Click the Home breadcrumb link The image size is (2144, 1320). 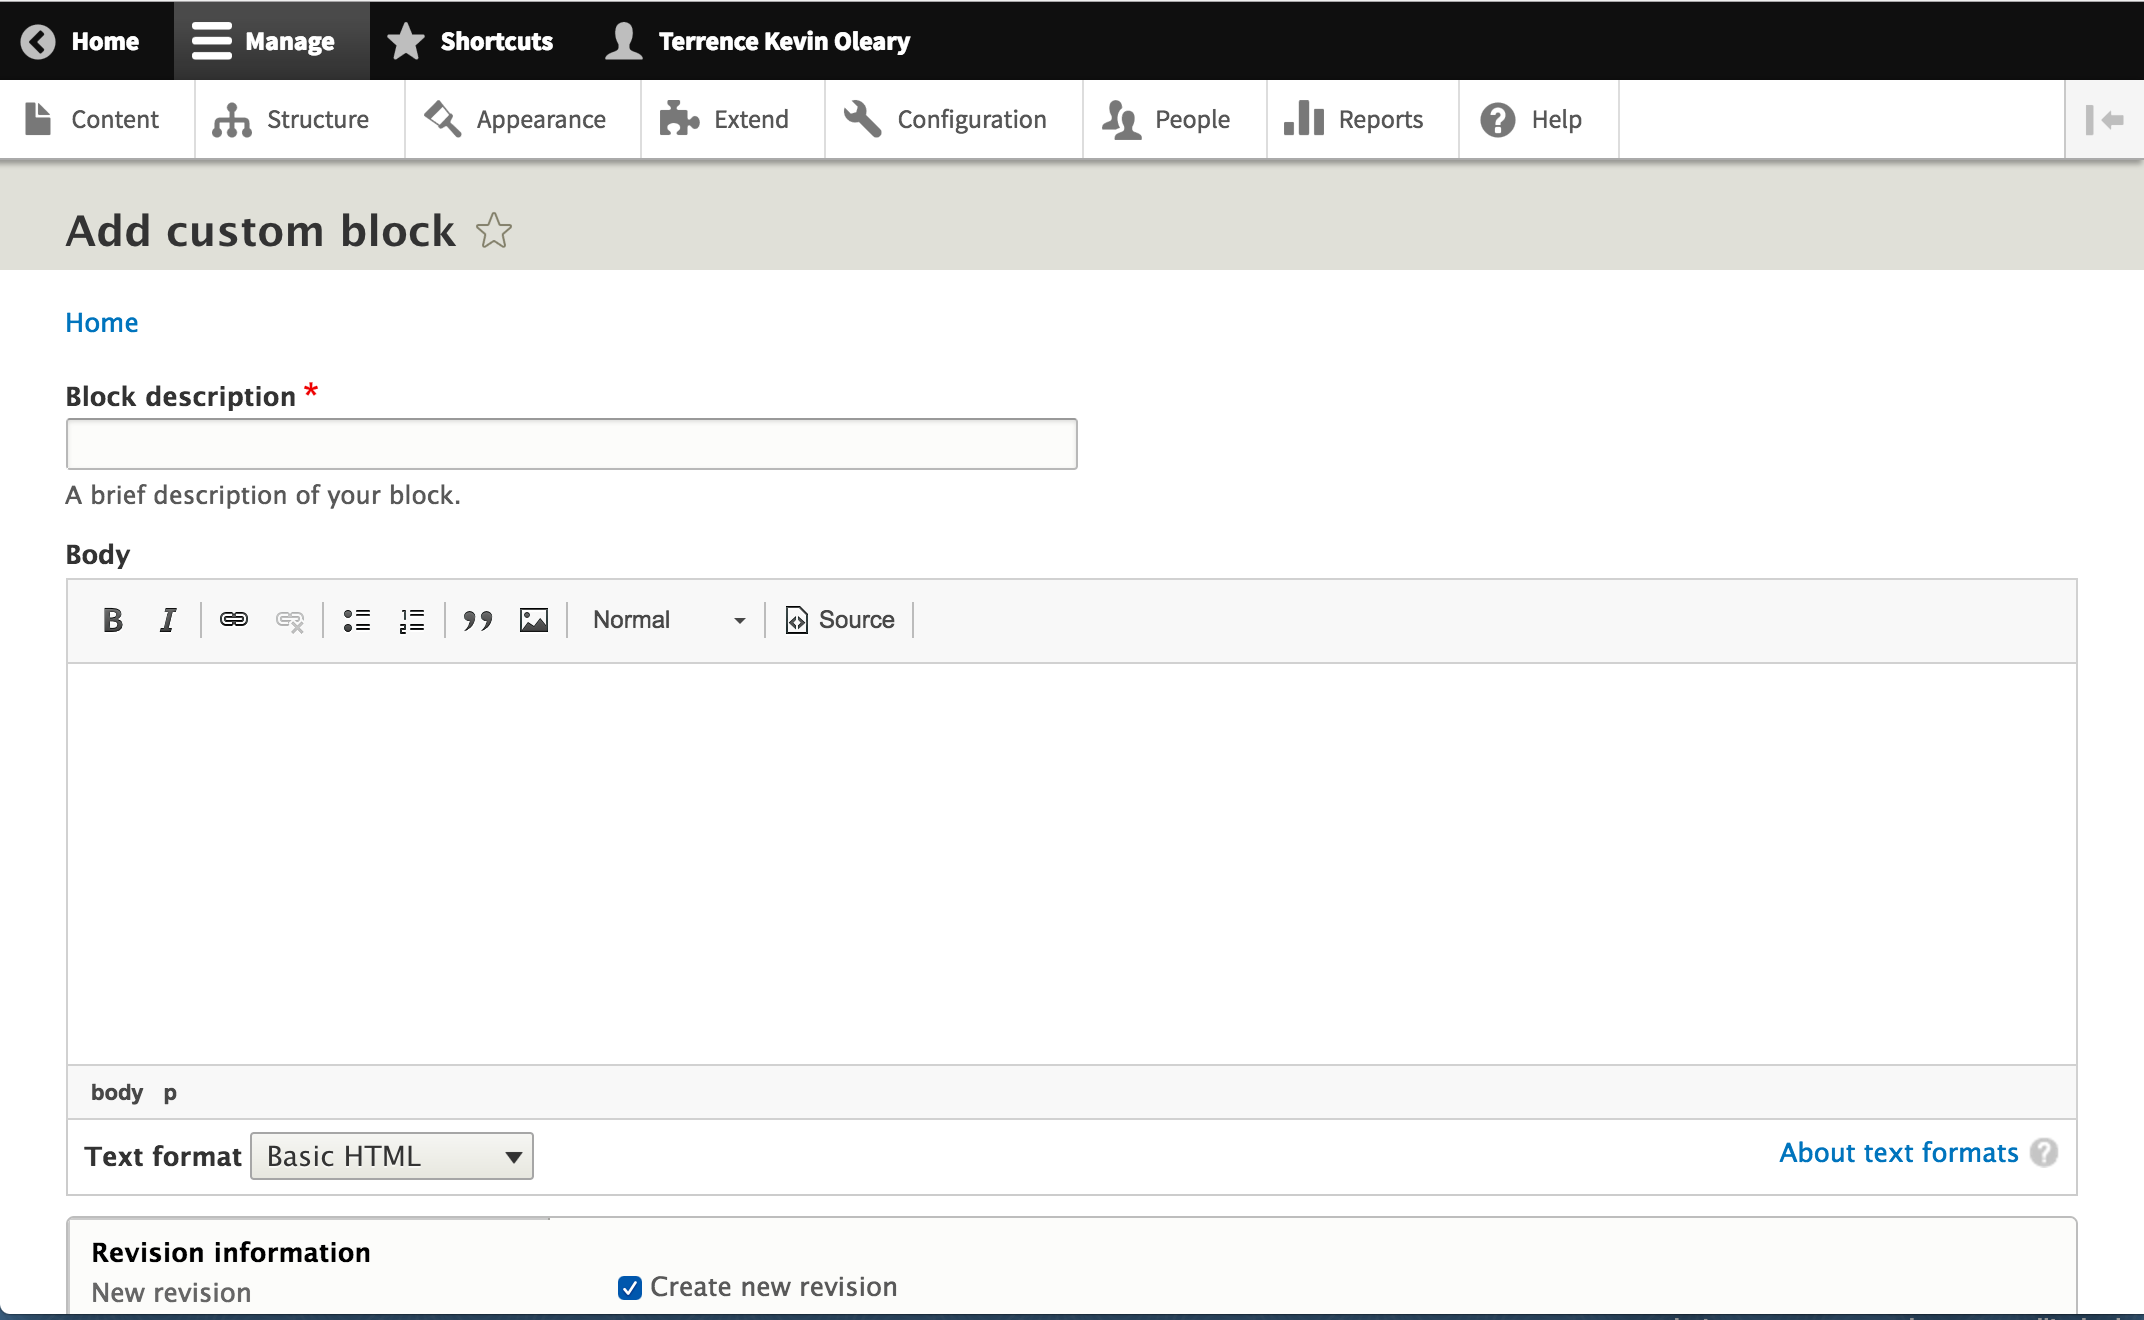(102, 322)
